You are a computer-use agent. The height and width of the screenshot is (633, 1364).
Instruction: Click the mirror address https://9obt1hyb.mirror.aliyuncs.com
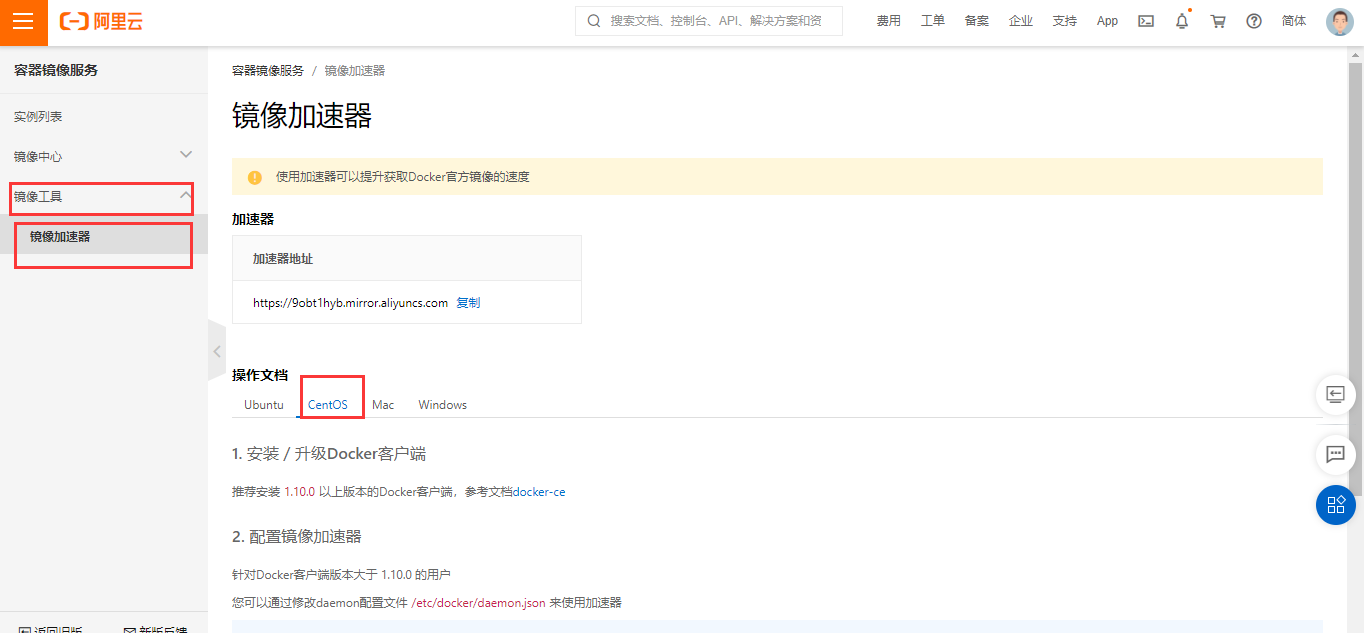(350, 303)
